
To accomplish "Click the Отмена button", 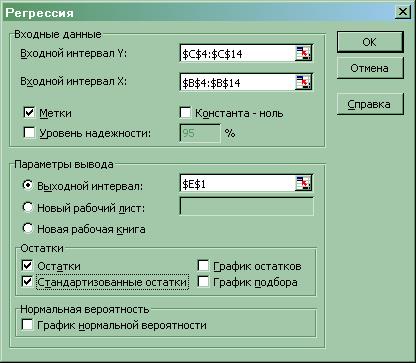I will (x=370, y=68).
